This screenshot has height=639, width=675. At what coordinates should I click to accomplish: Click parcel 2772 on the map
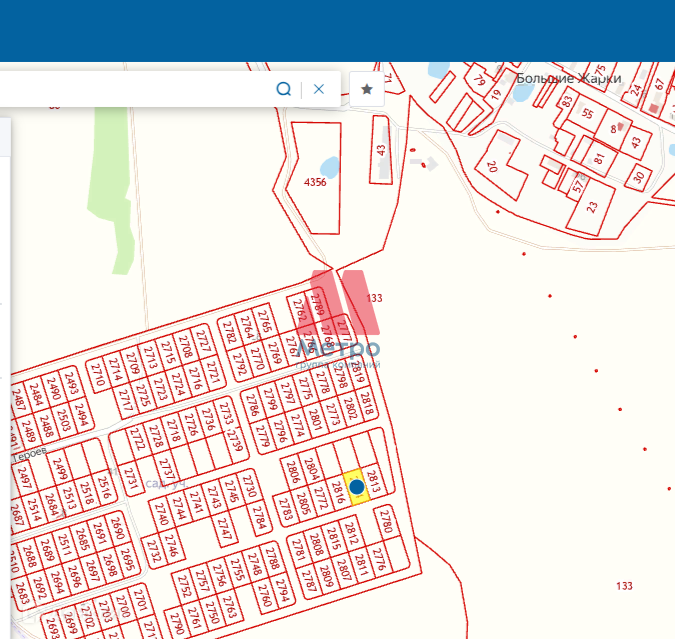(321, 498)
